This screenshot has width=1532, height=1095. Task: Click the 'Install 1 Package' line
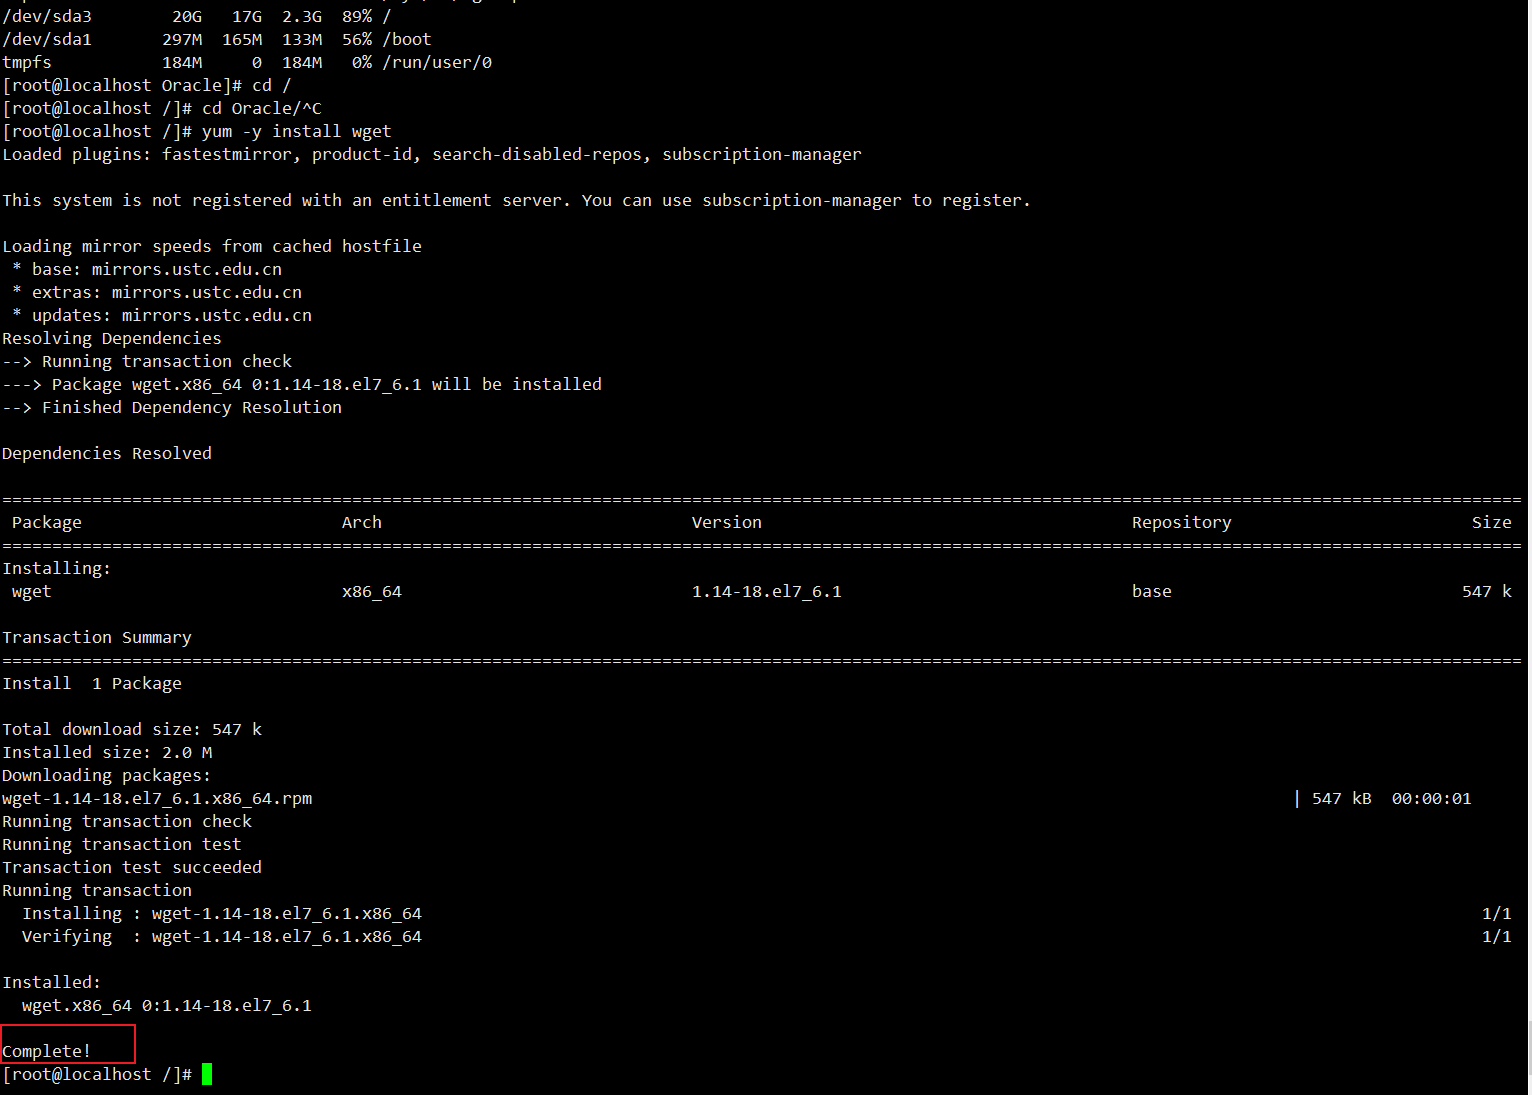(92, 683)
